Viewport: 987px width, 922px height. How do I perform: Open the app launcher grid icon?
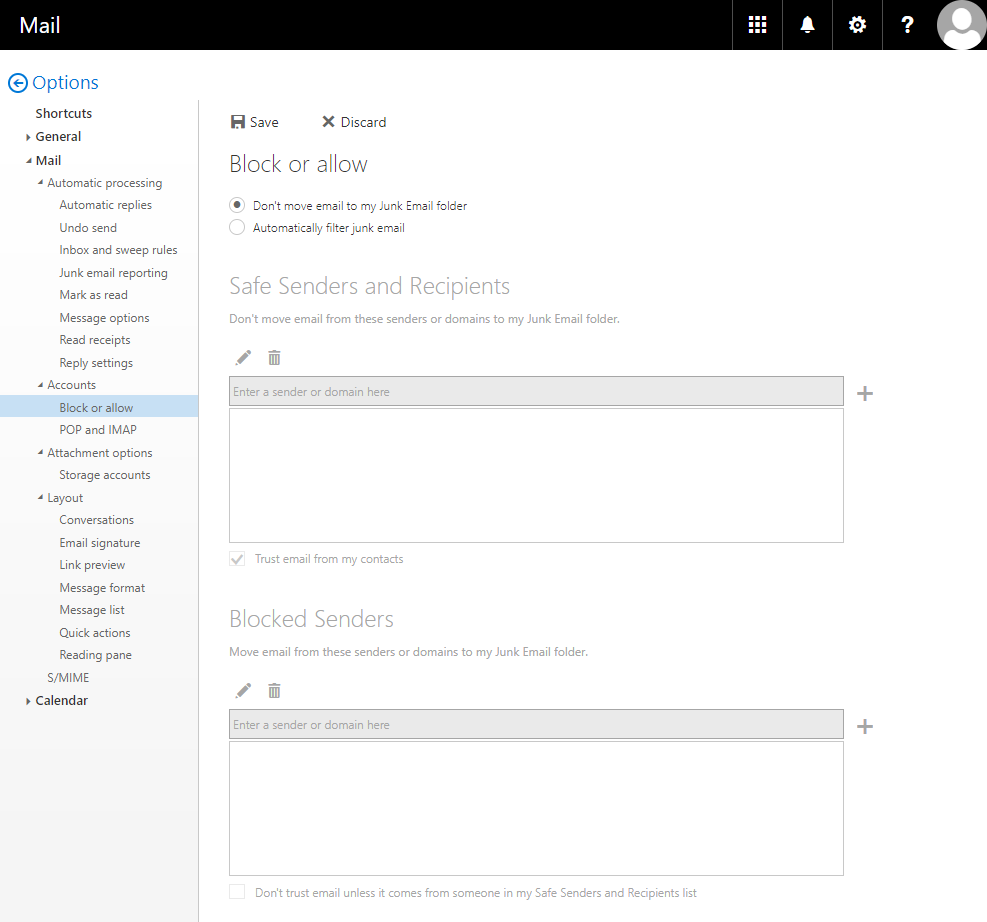point(757,24)
